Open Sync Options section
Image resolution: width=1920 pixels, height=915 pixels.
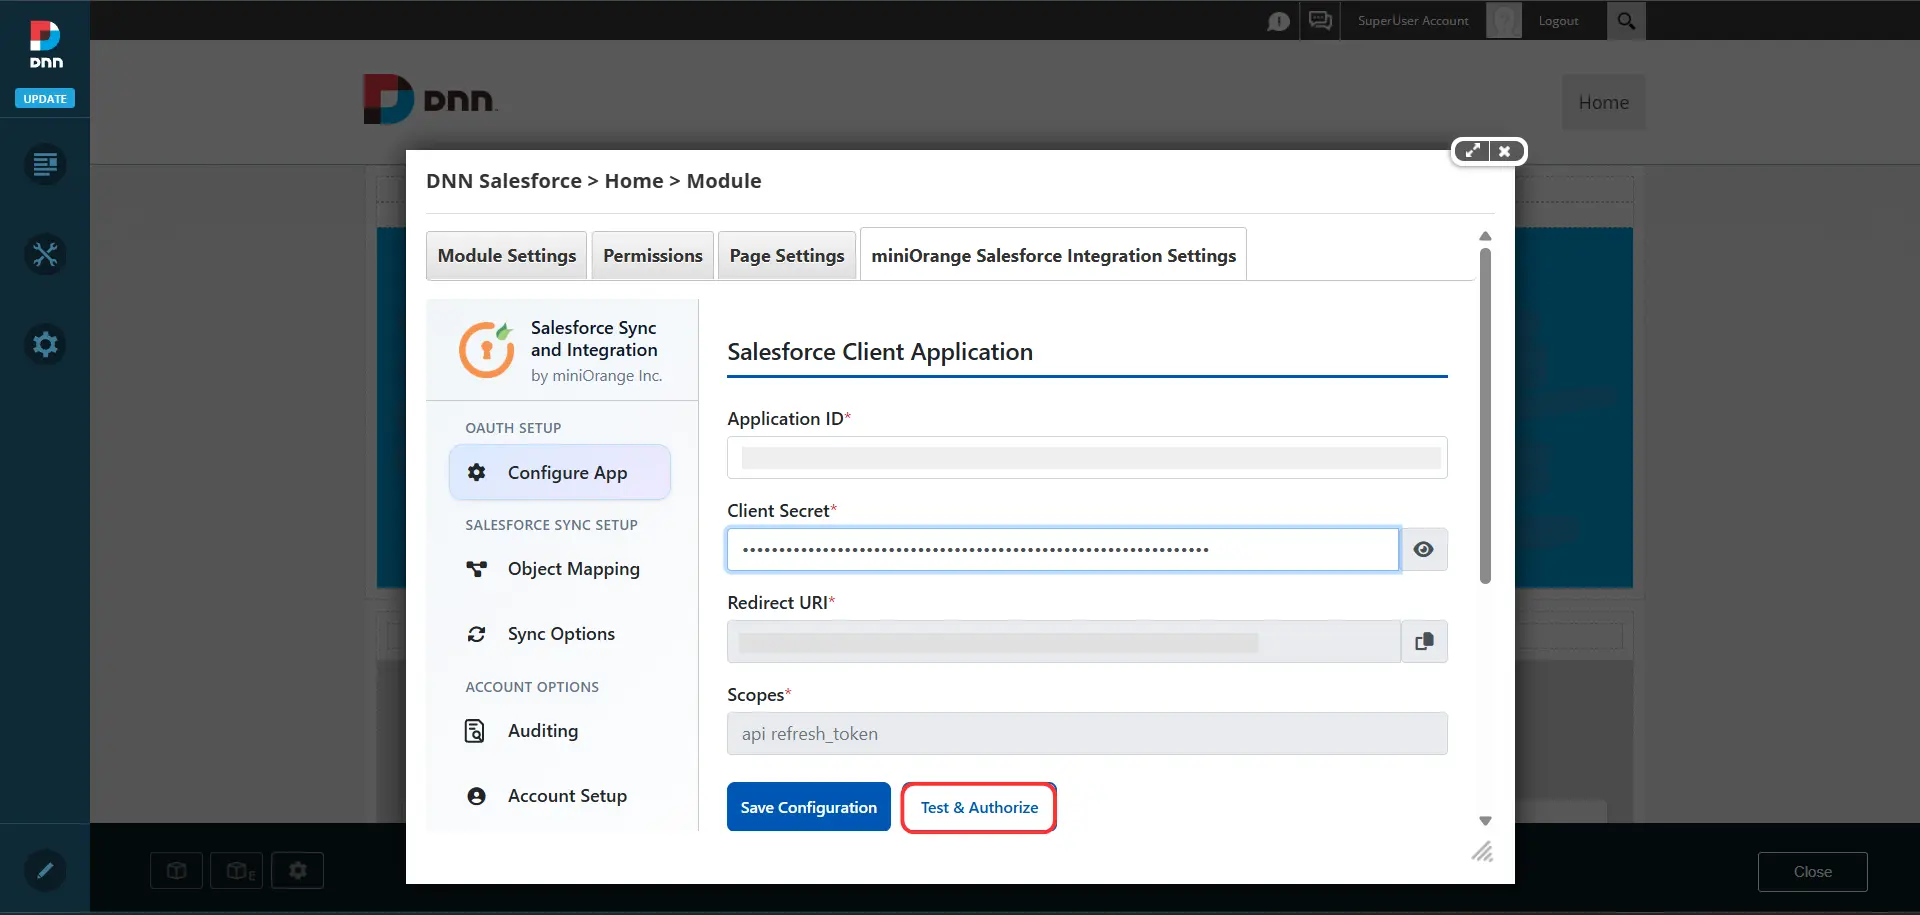click(560, 634)
